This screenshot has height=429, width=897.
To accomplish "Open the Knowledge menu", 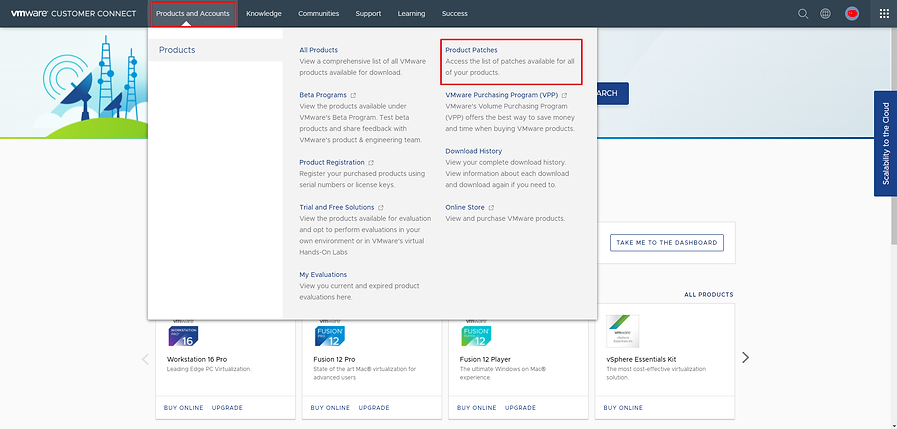I will click(x=264, y=14).
